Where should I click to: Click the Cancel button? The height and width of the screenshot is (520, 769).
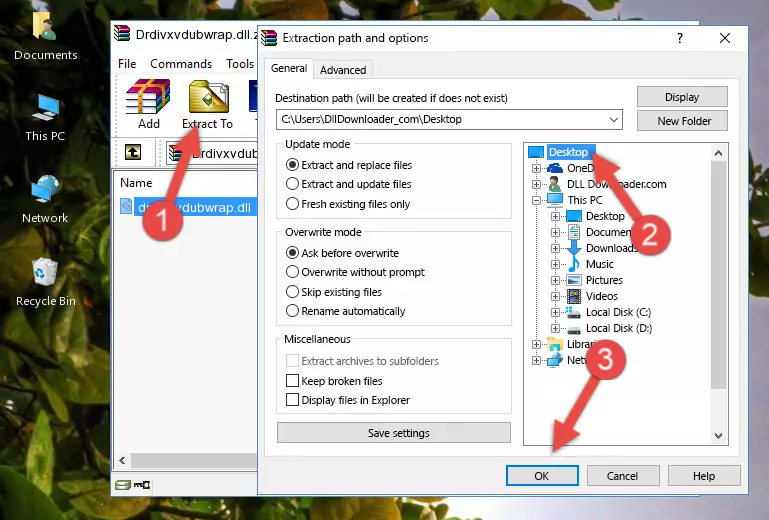622,476
